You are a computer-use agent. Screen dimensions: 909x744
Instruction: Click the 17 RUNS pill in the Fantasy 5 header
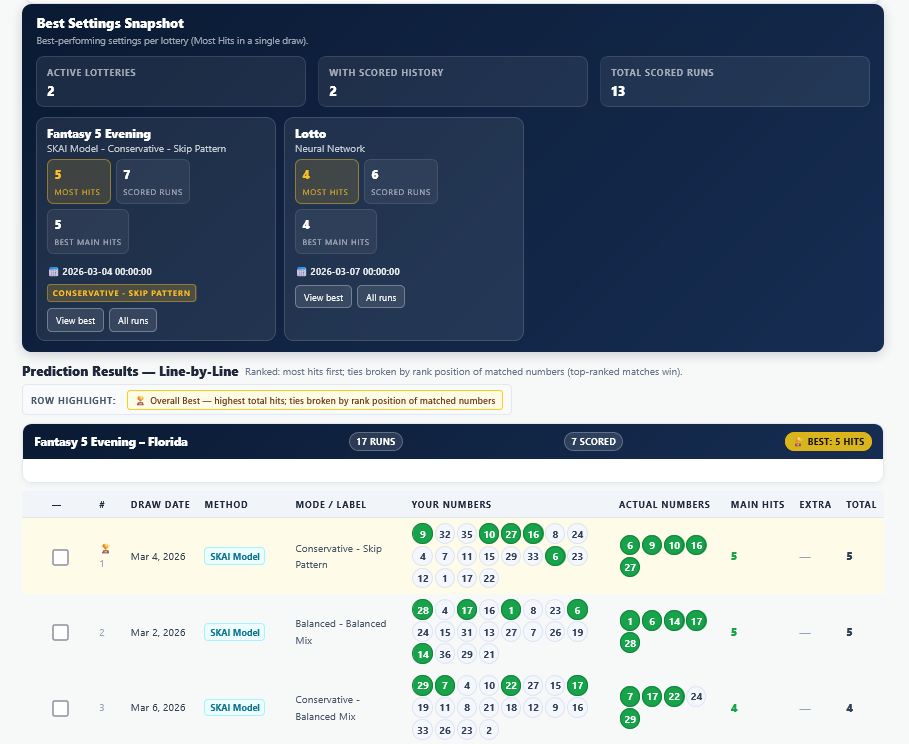[x=376, y=441]
